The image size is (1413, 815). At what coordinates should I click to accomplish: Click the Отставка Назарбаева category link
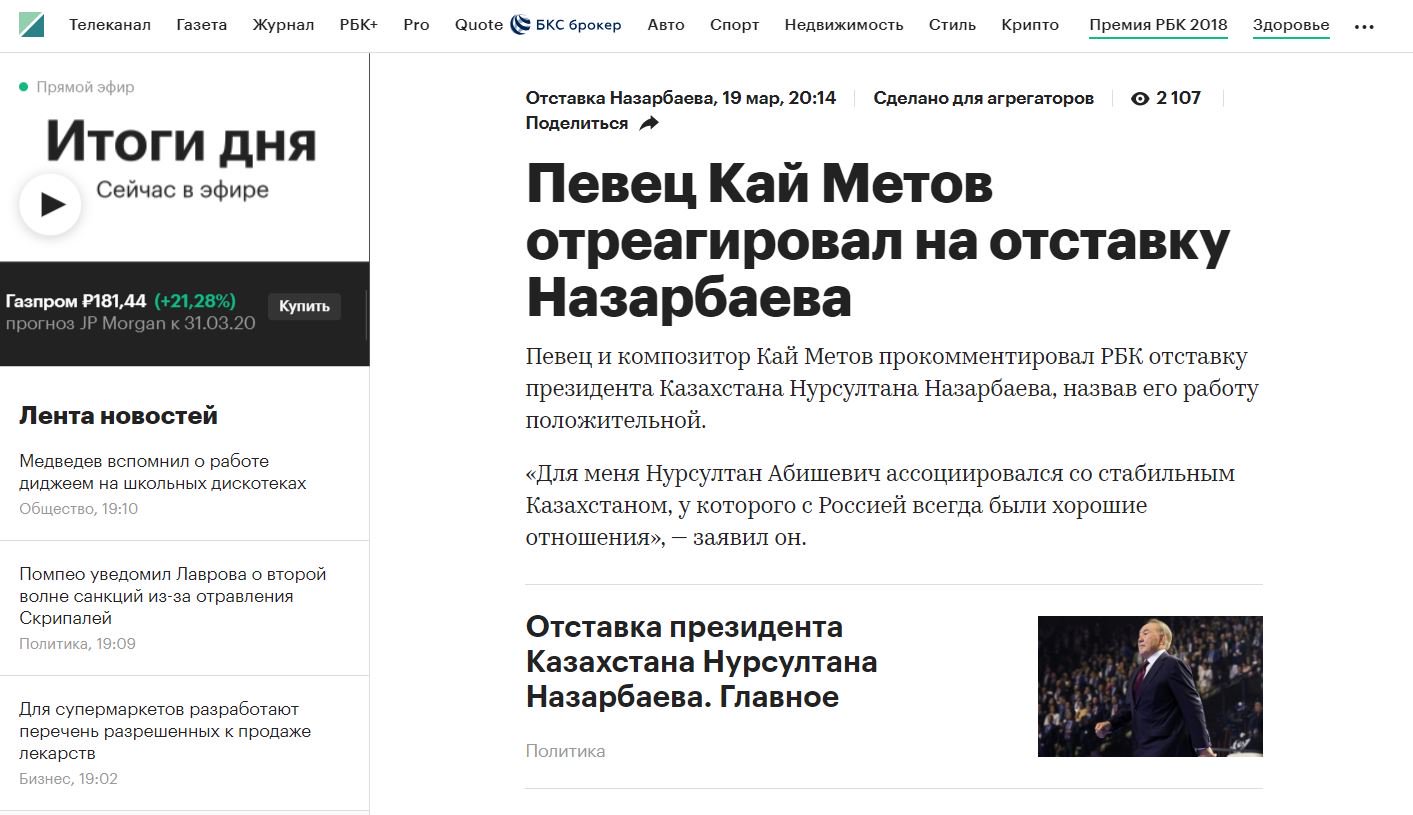pos(620,98)
